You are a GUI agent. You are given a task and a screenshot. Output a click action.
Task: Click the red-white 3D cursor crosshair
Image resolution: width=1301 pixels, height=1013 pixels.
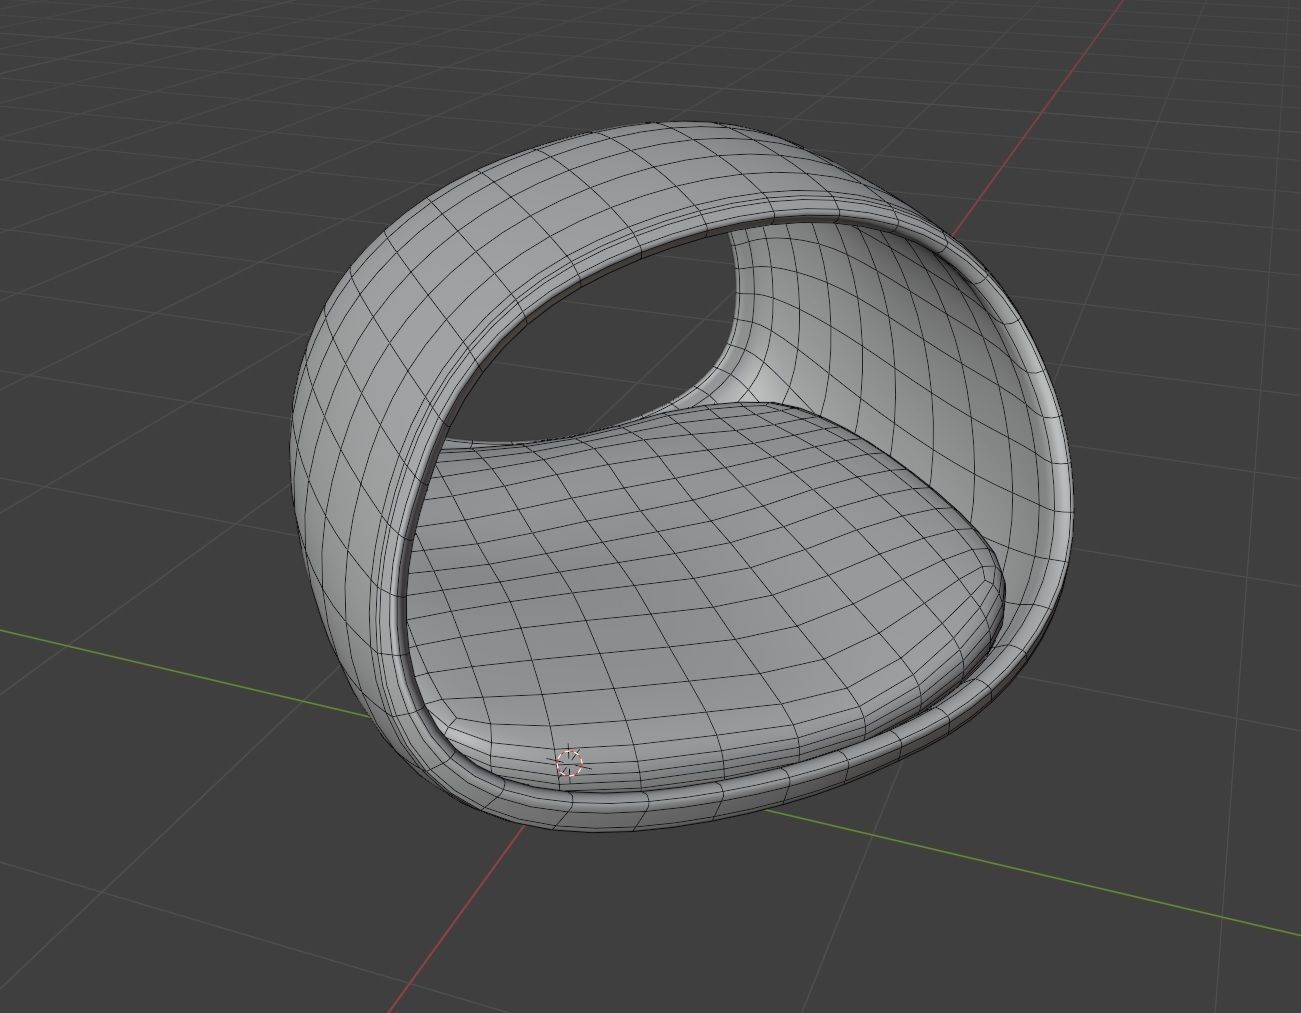tap(569, 763)
